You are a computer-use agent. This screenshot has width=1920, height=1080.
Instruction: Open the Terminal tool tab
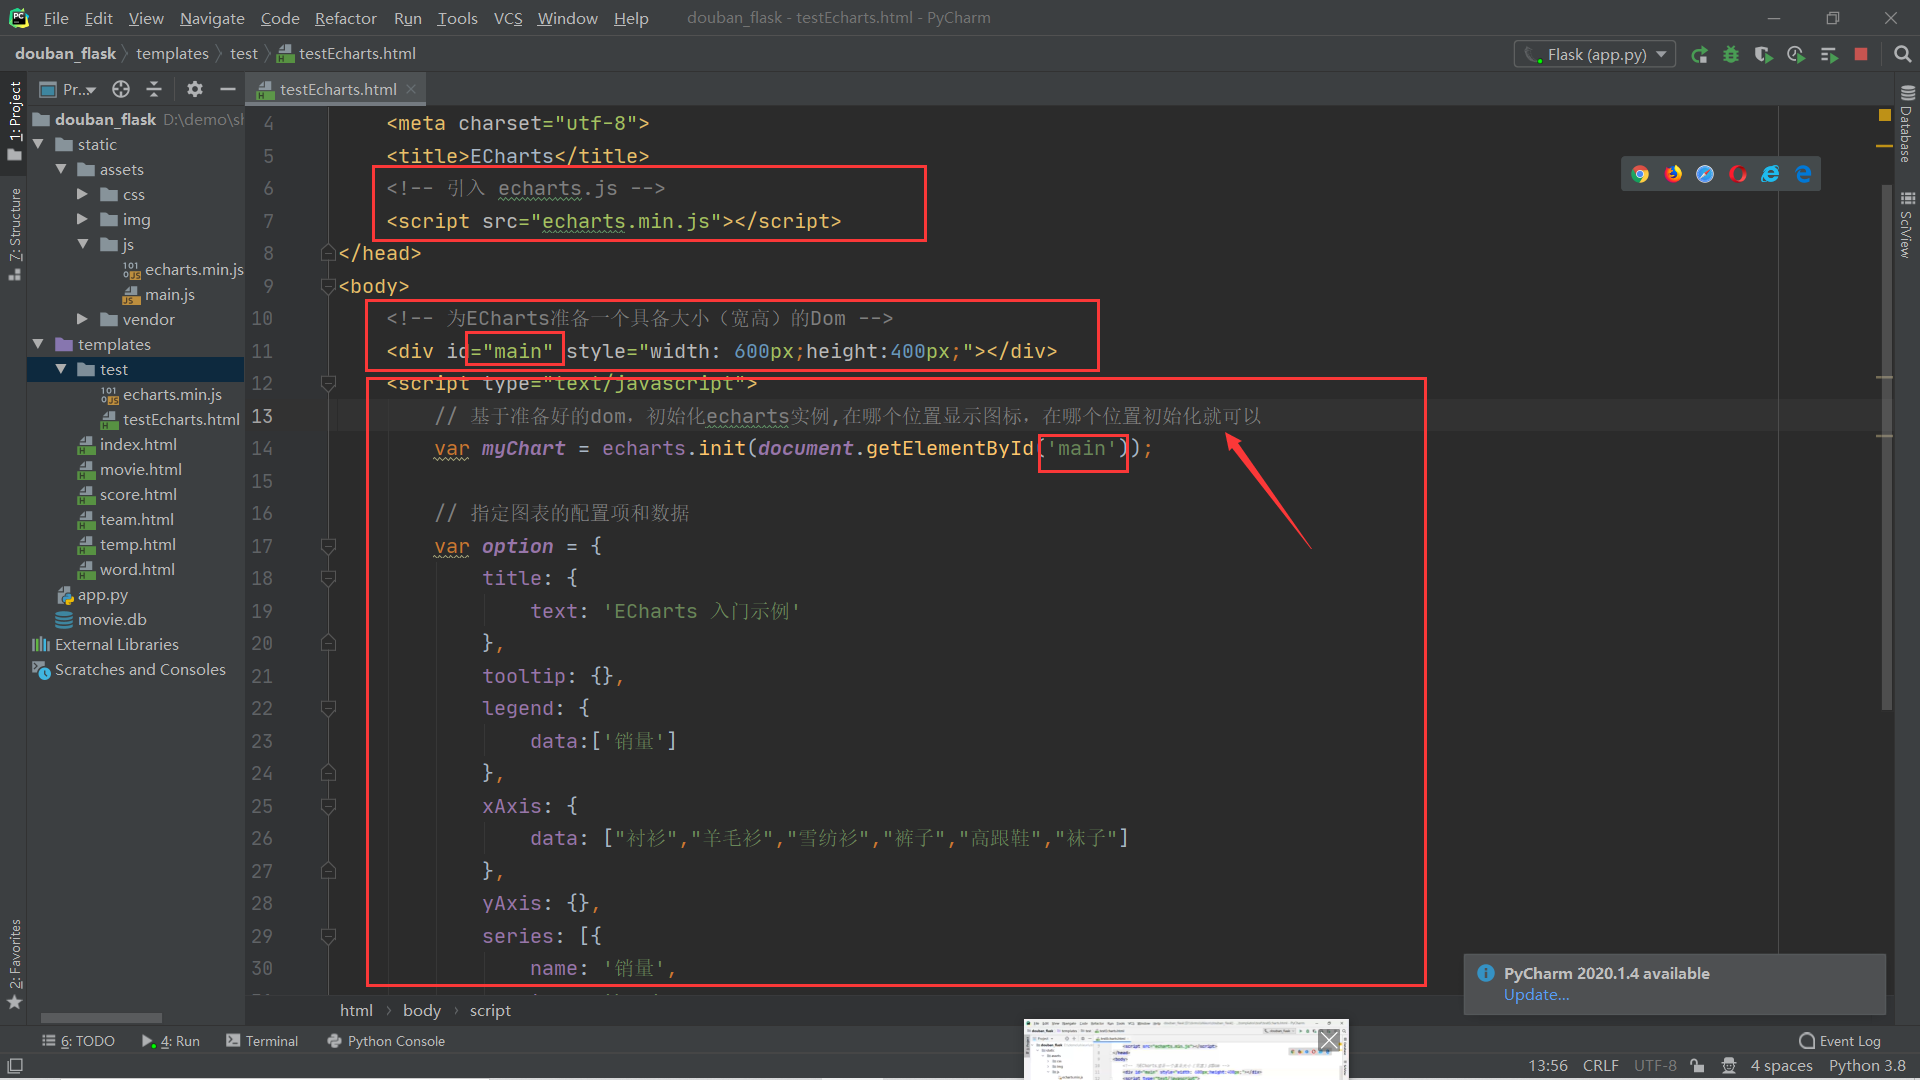262,1041
